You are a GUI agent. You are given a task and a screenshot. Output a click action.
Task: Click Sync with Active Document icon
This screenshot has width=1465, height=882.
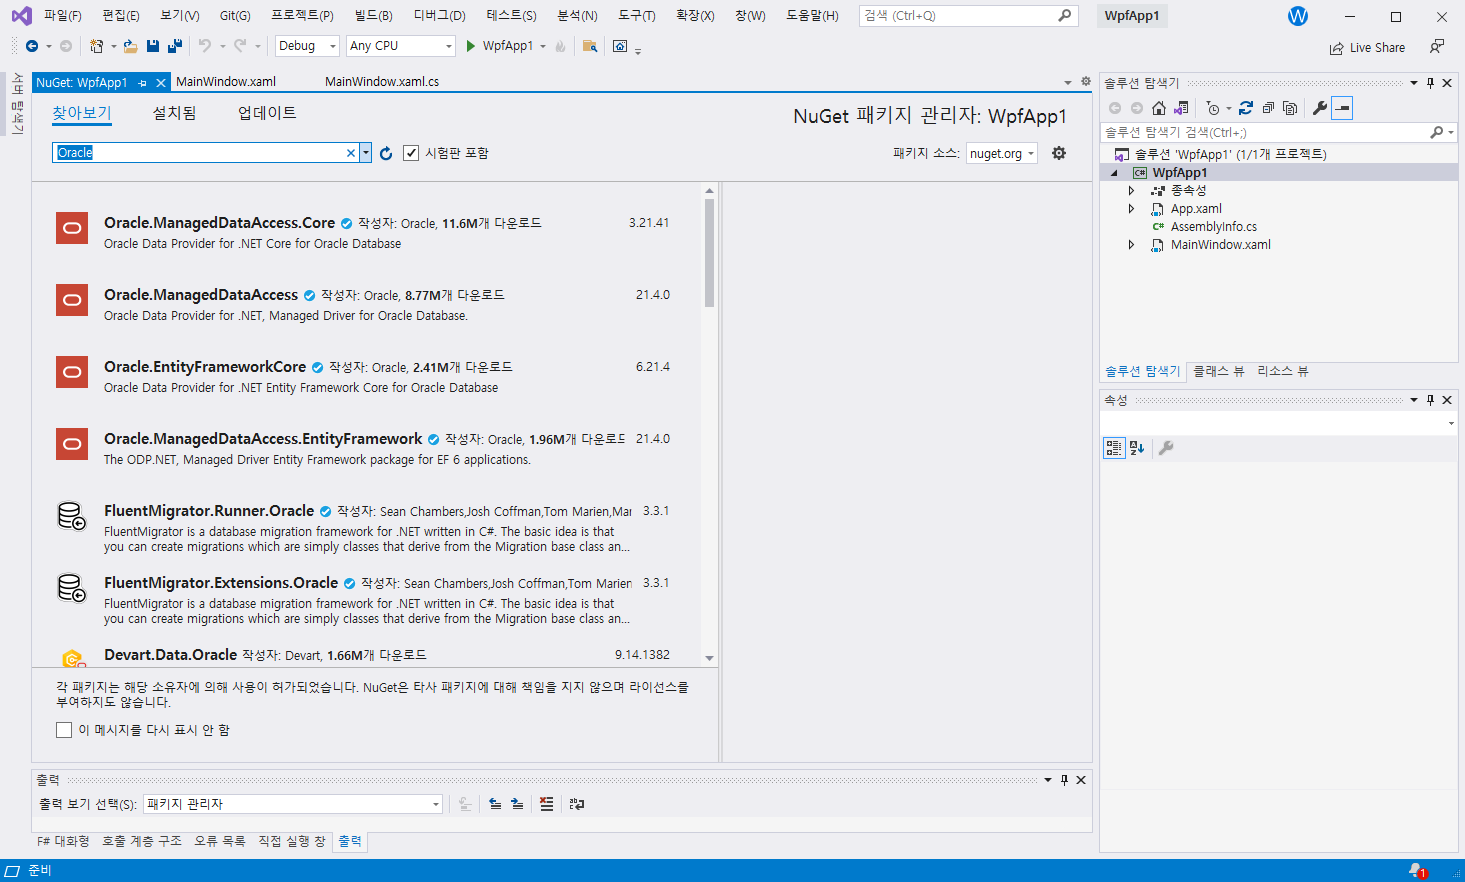pos(1246,108)
